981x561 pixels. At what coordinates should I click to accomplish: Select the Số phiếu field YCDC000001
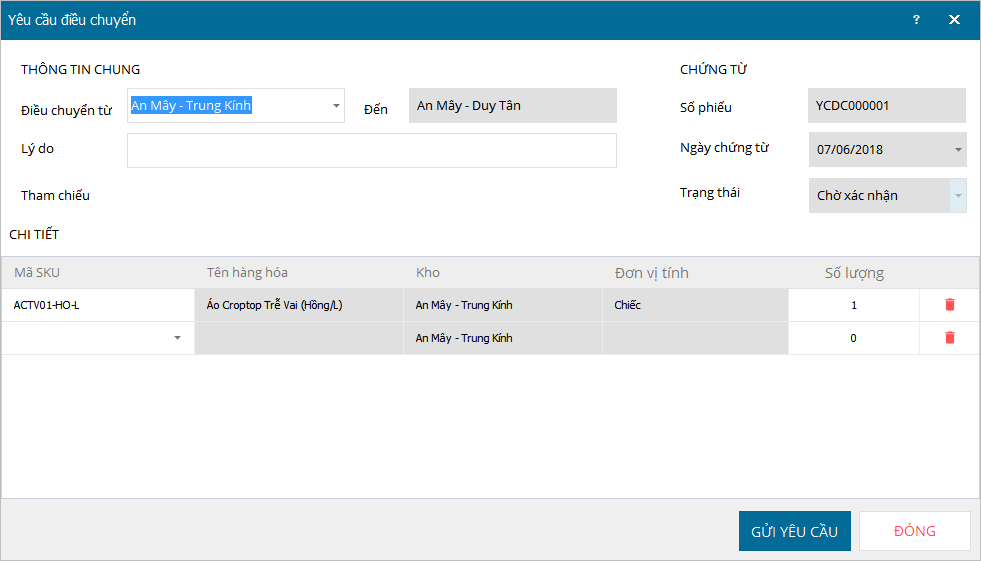886,105
